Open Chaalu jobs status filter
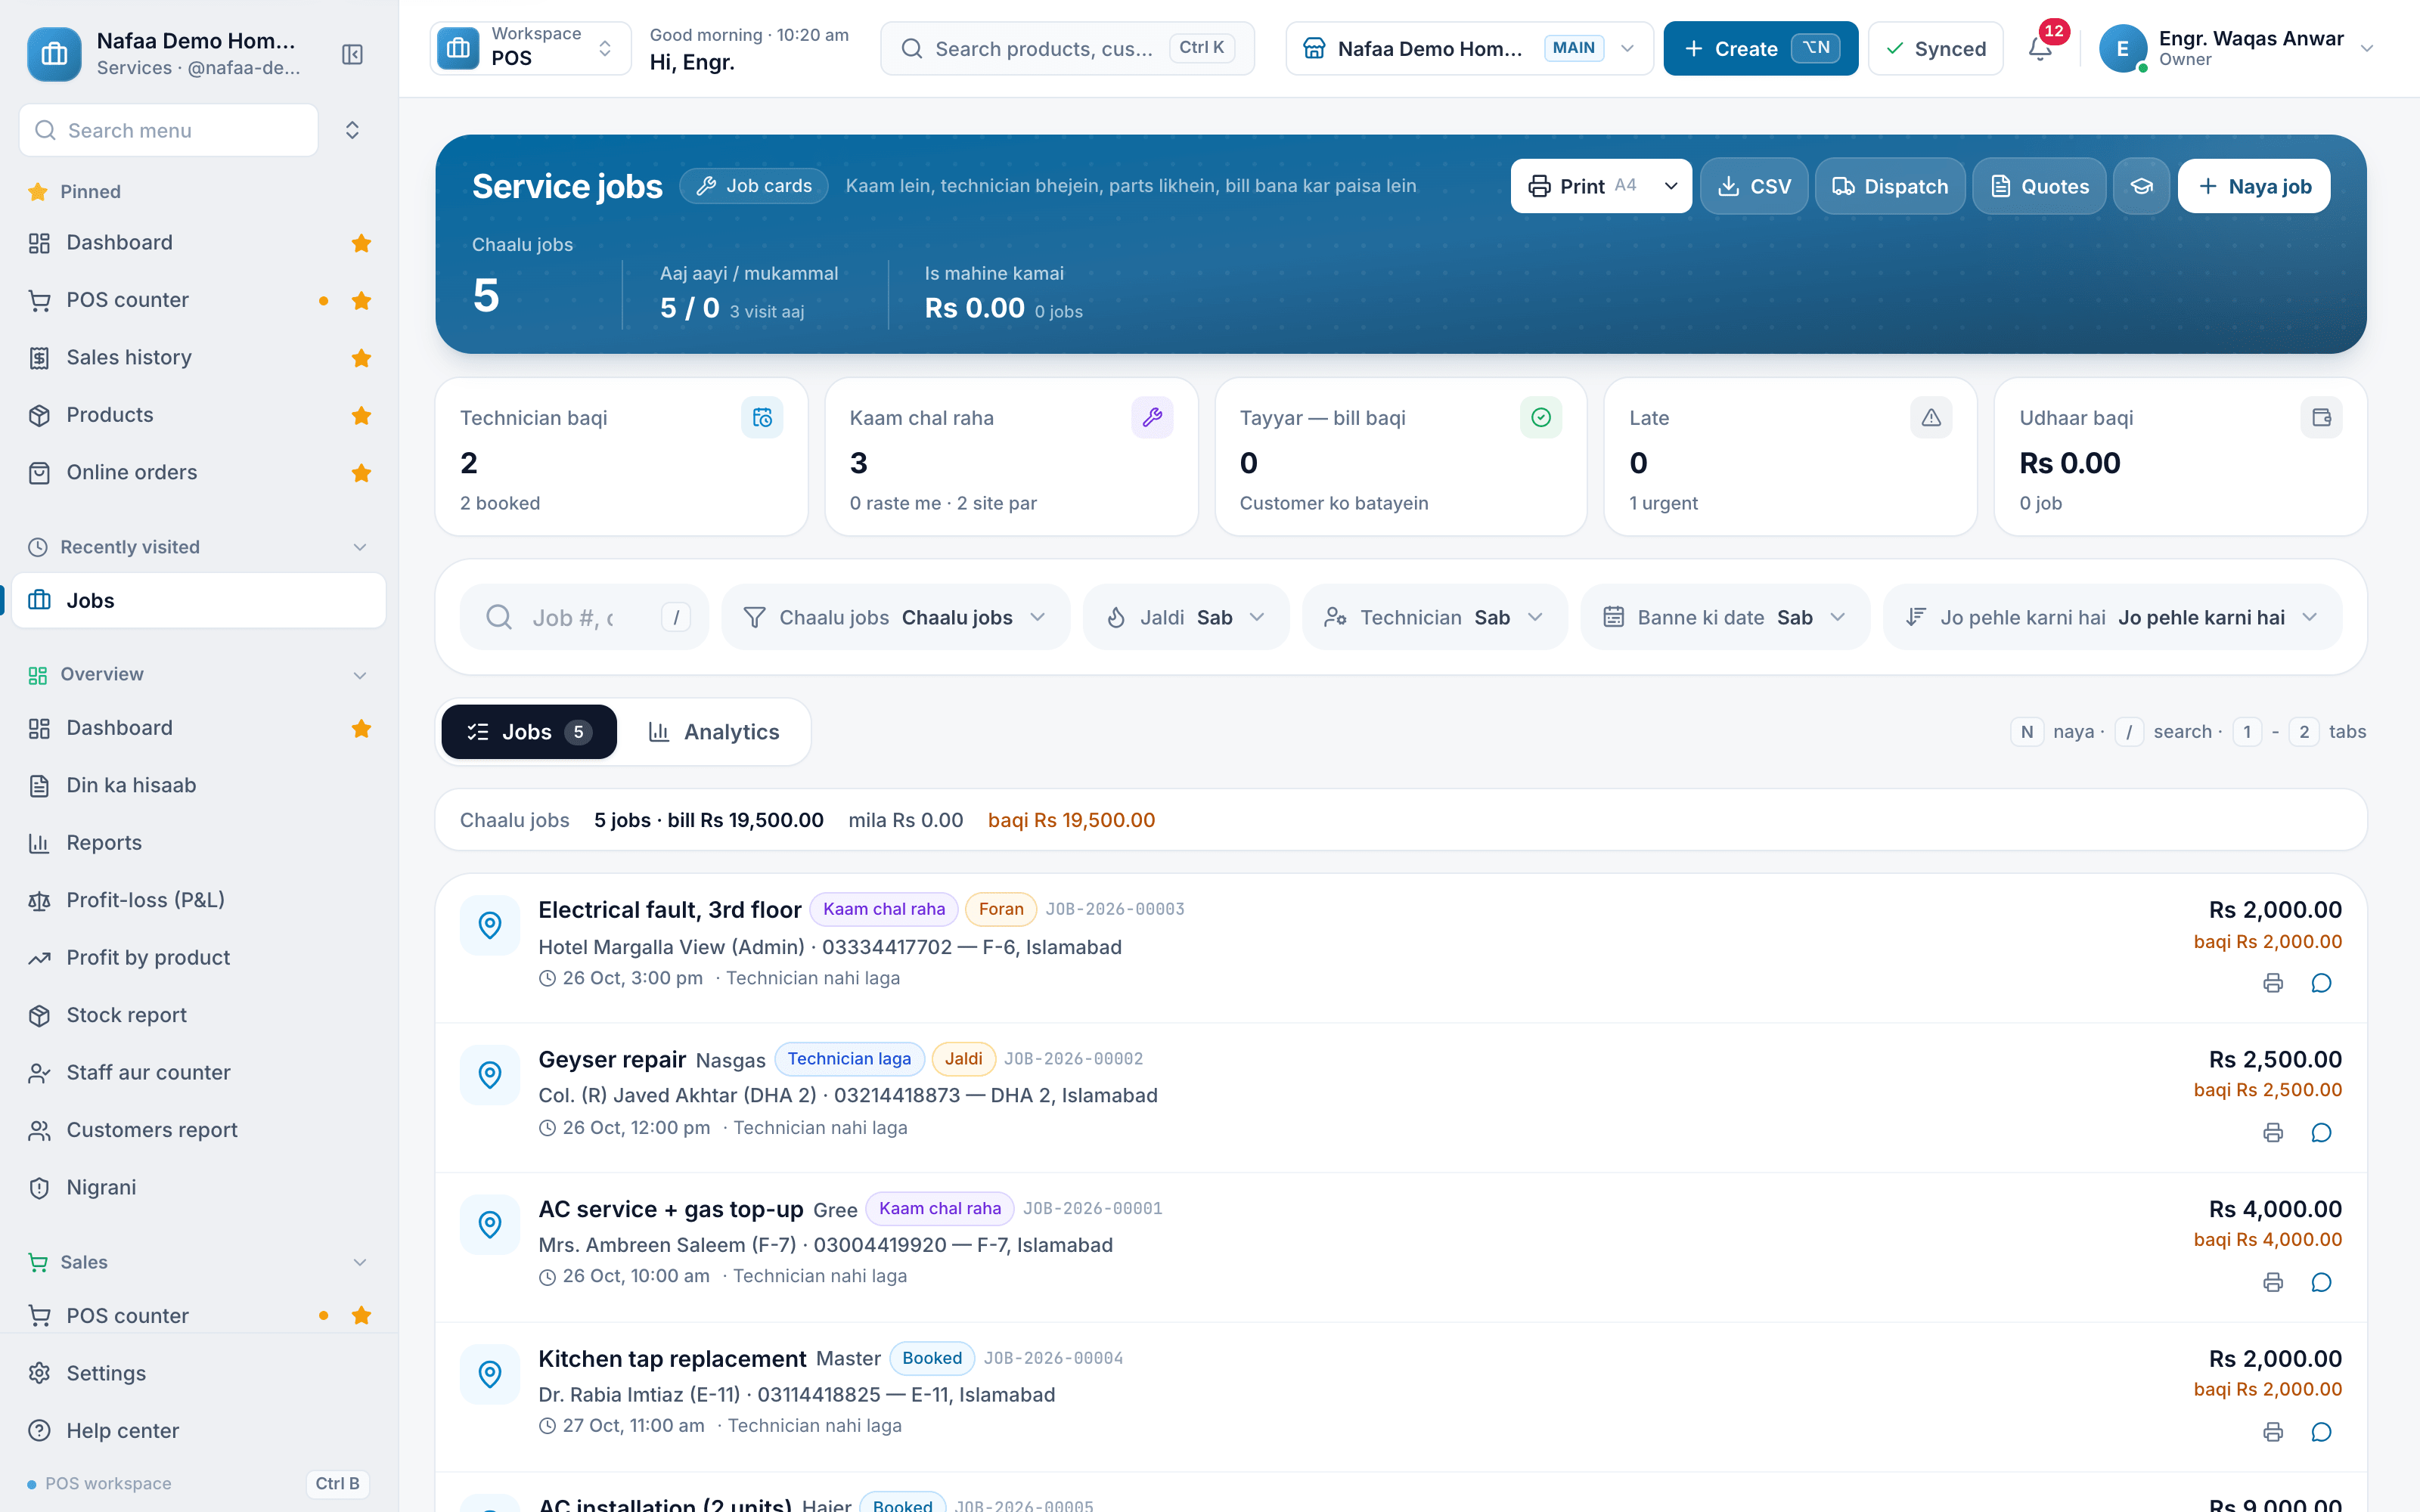 tap(895, 617)
